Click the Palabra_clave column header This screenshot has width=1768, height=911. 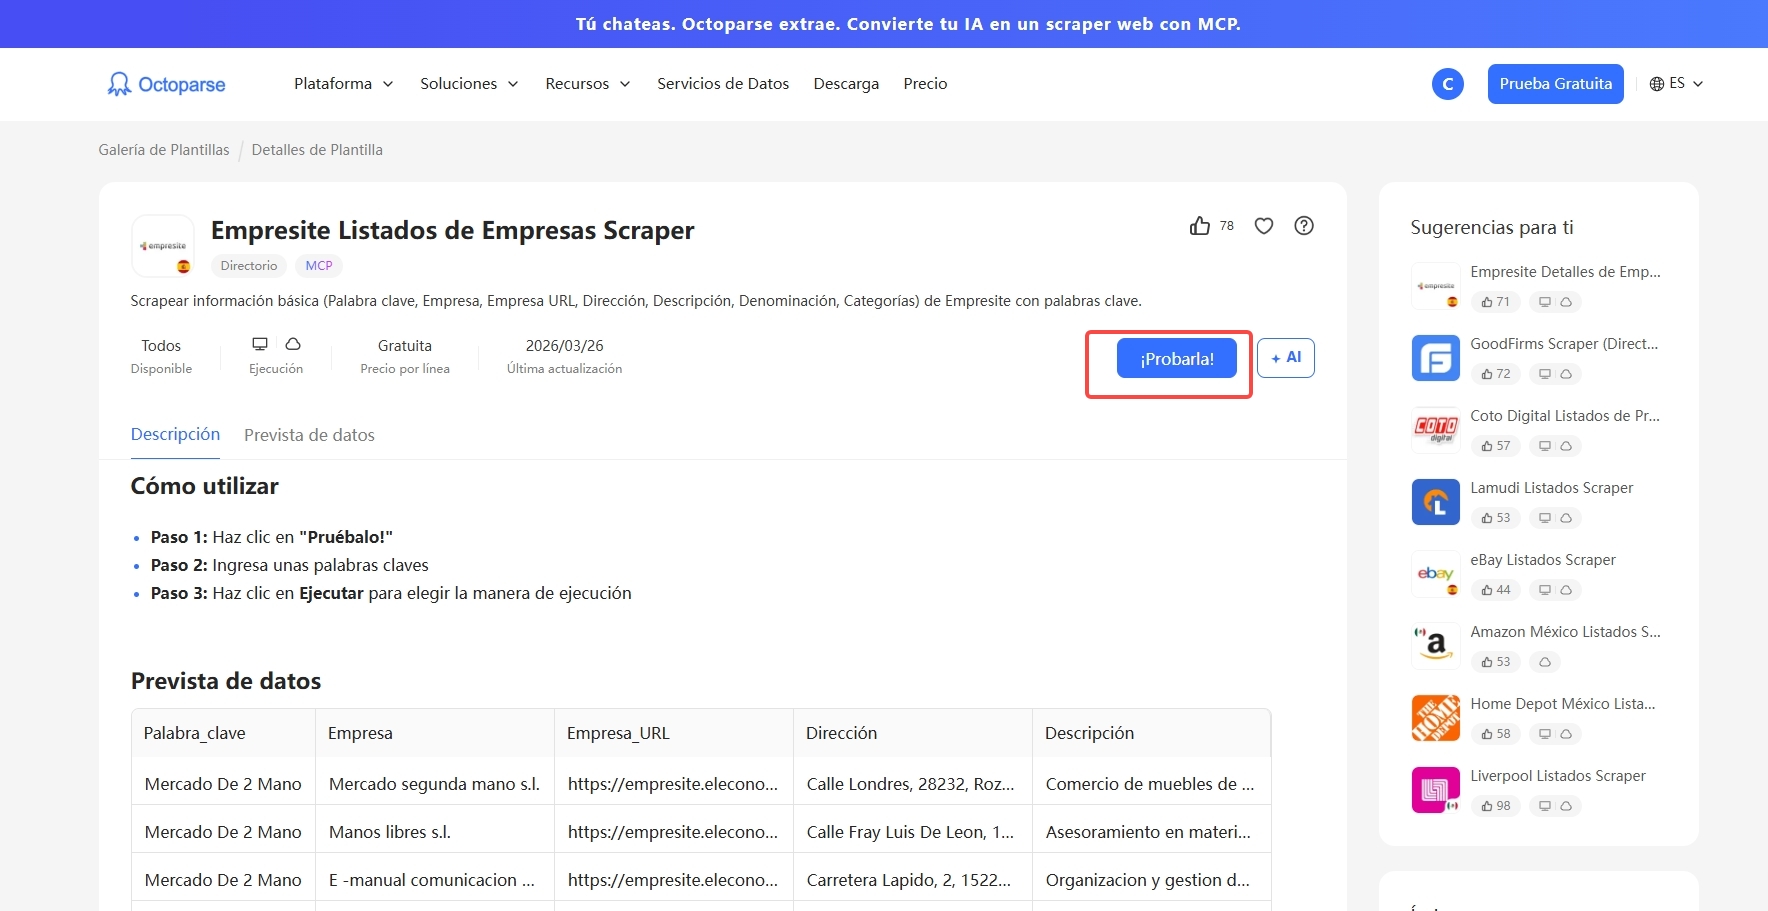tap(224, 733)
